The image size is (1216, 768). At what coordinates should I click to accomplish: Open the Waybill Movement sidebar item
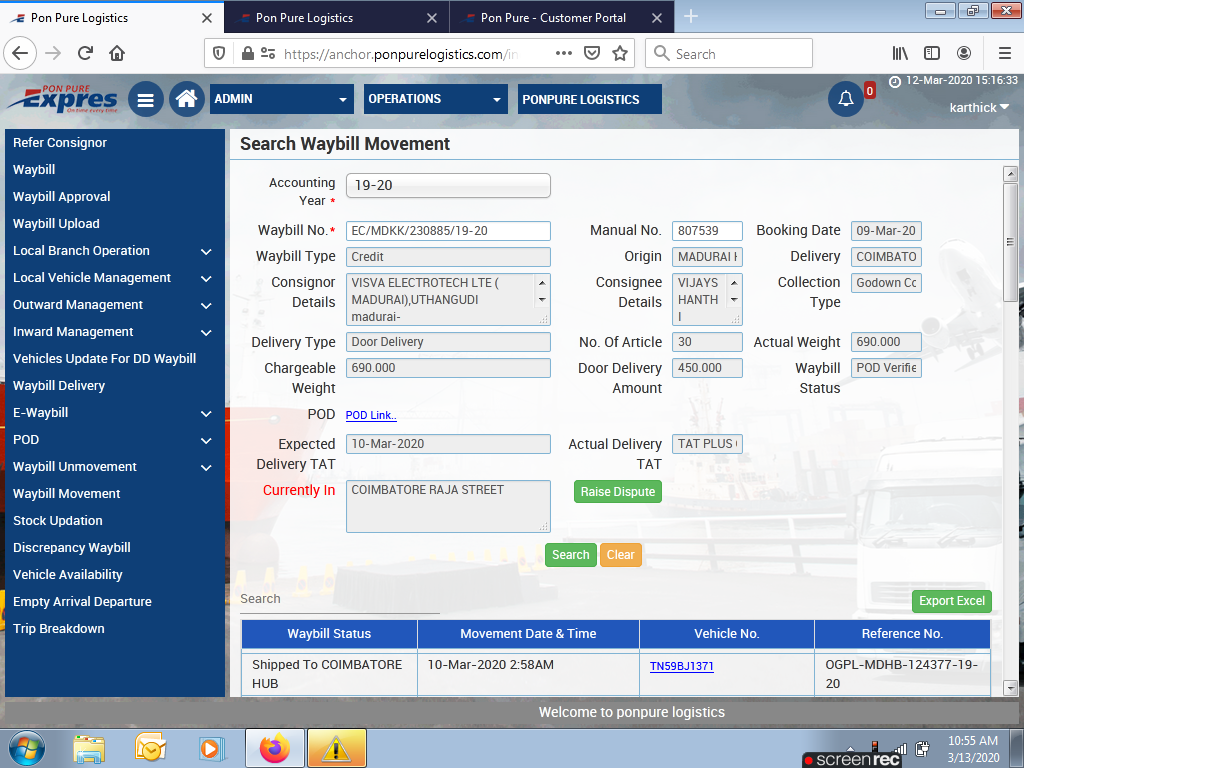pos(67,494)
